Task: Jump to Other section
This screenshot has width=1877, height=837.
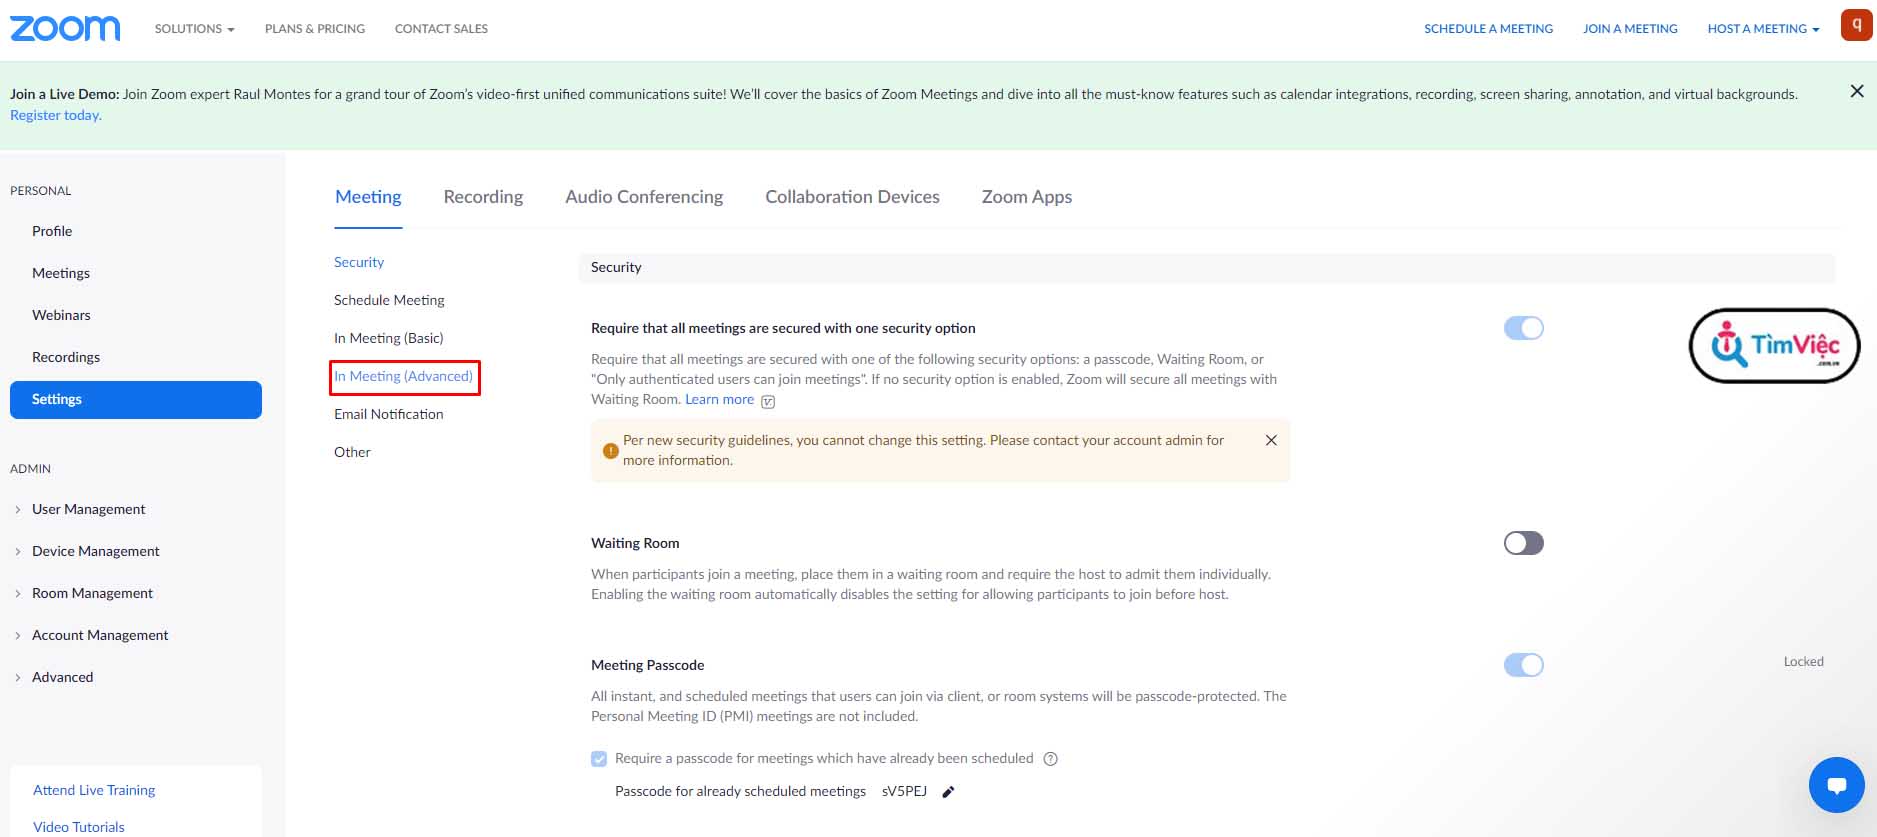Action: pos(352,452)
